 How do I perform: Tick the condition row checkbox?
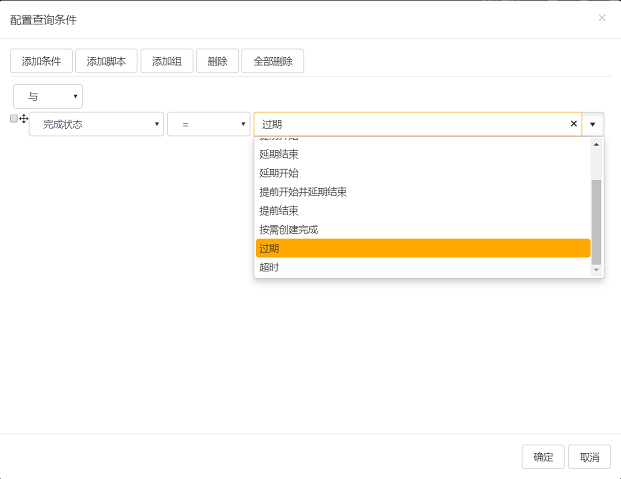(14, 119)
